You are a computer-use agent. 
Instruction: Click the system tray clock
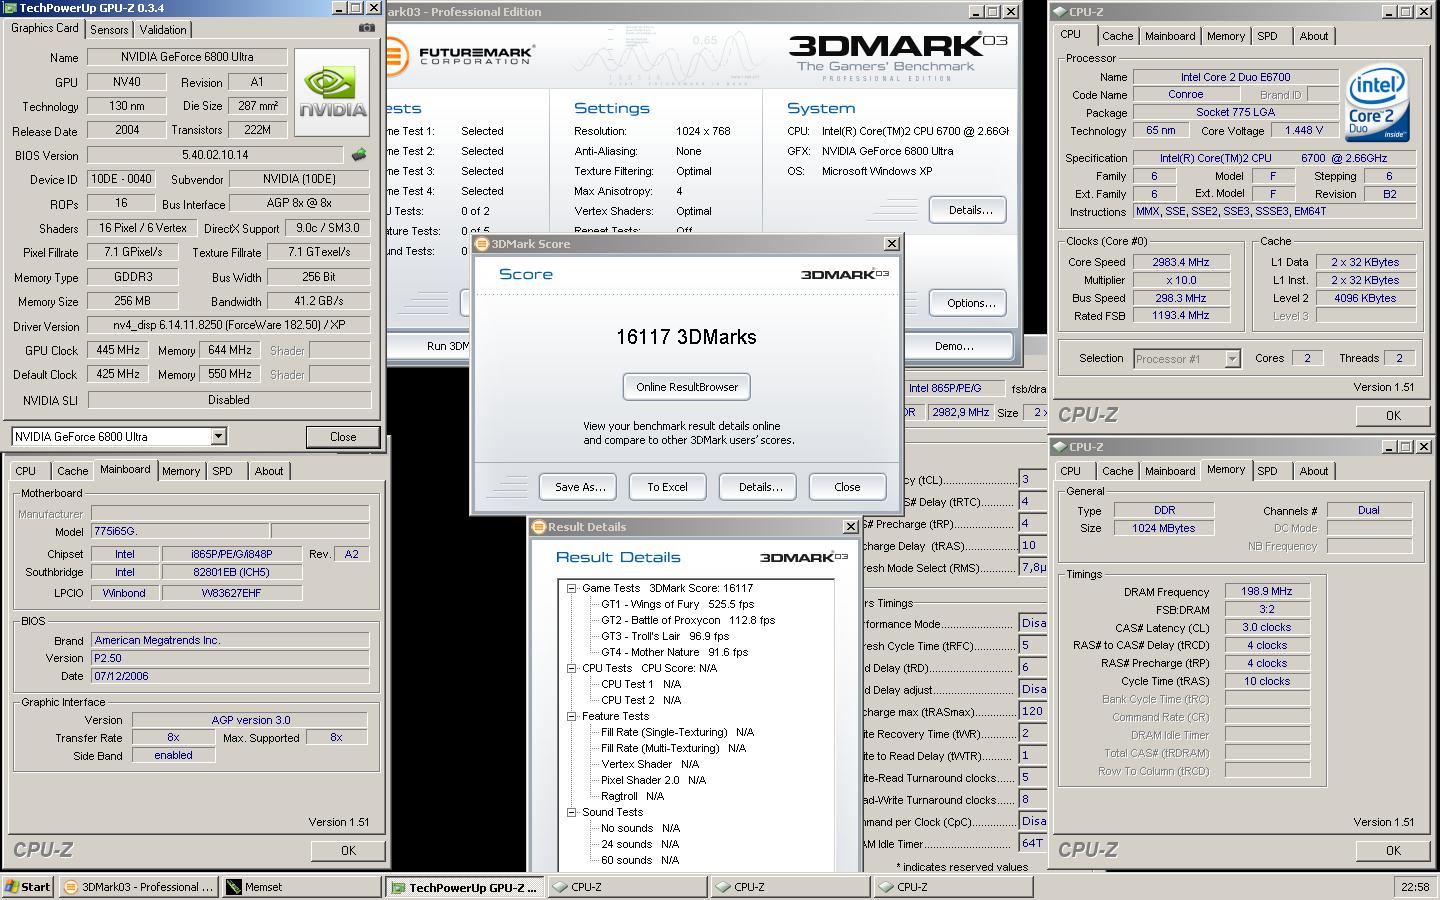(1415, 886)
